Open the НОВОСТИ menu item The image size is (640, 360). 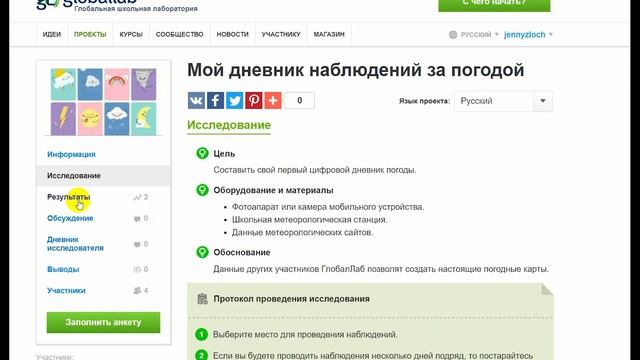pos(233,34)
